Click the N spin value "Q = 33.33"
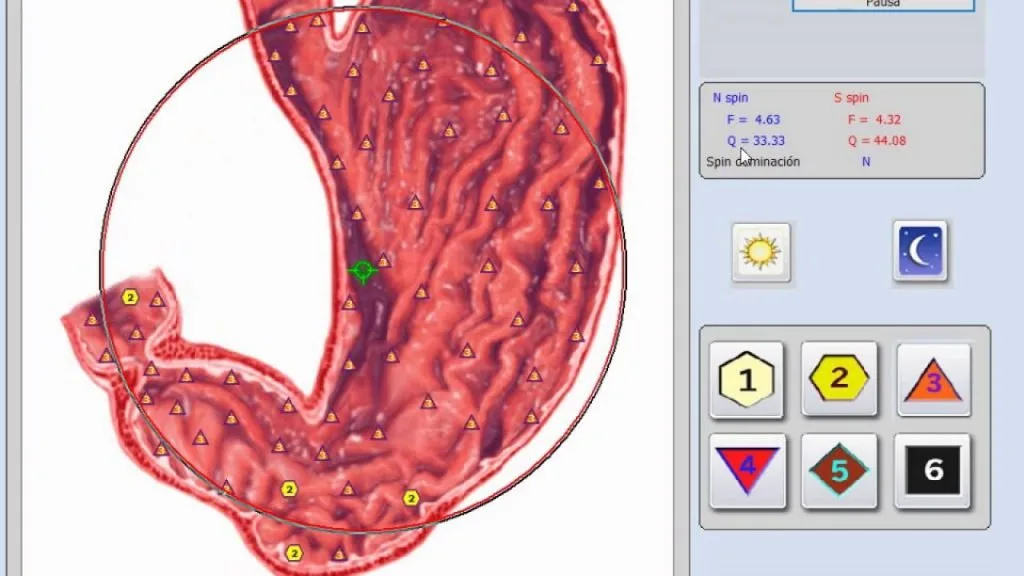 [756, 140]
